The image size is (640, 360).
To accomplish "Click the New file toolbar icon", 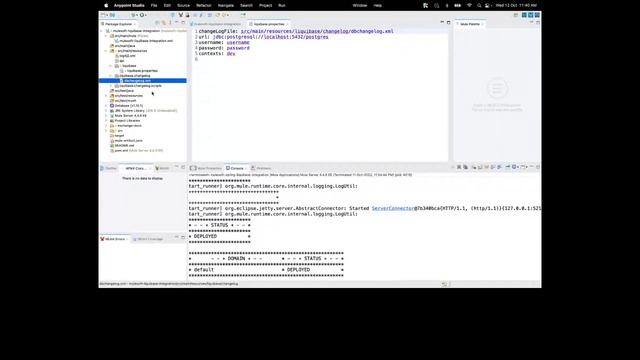I will 103,15.
